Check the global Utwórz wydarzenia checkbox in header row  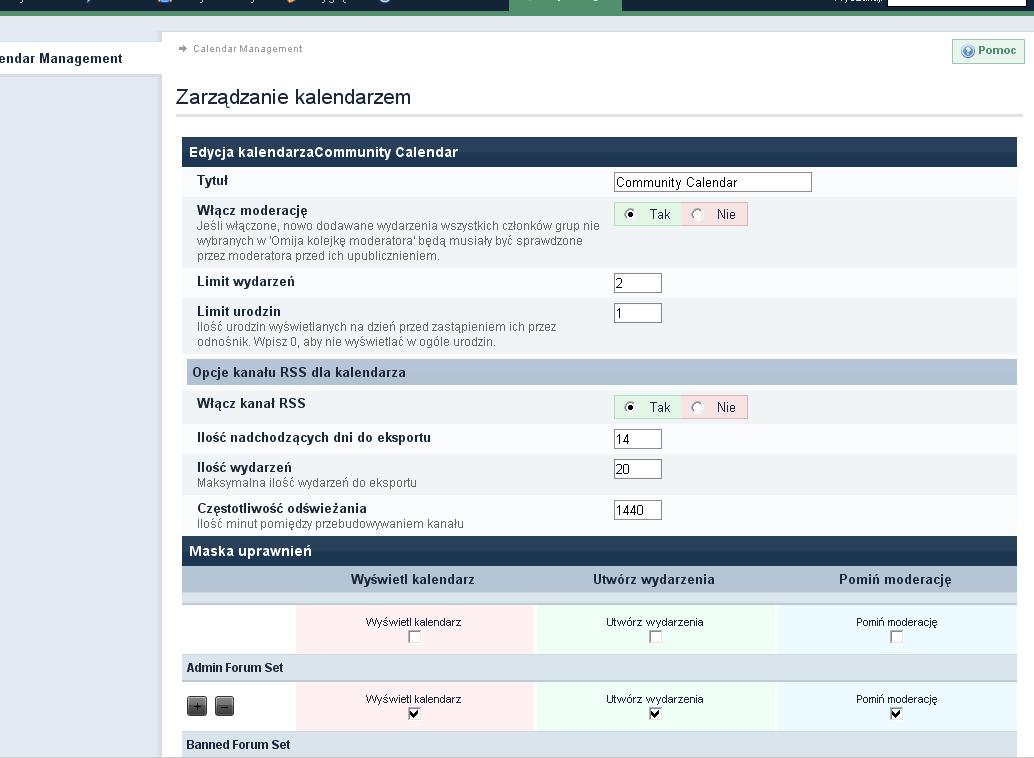(x=655, y=637)
